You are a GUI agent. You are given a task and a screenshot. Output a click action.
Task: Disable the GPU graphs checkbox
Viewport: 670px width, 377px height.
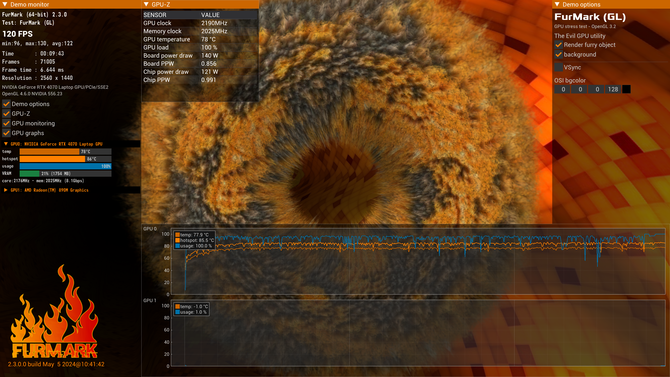[x=6, y=133]
